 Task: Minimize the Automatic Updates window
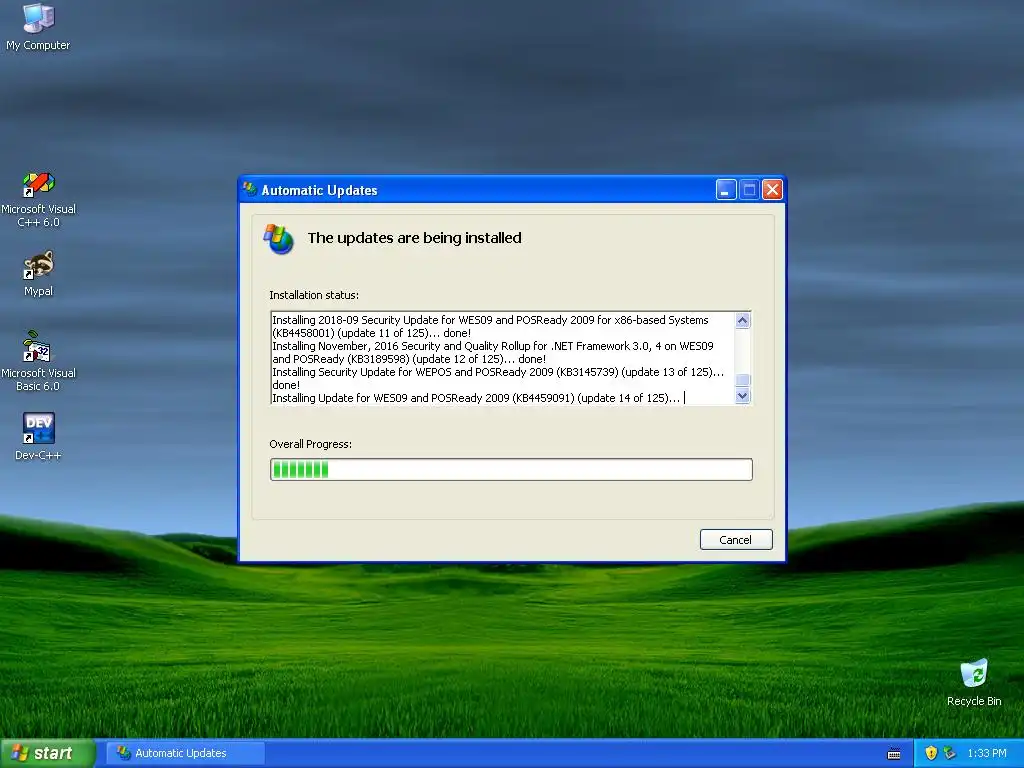(726, 189)
